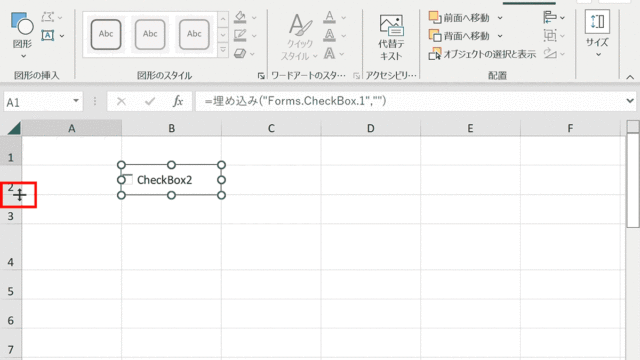640x360 pixels.
Task: Show the next row of shape styles
Action: 223,35
